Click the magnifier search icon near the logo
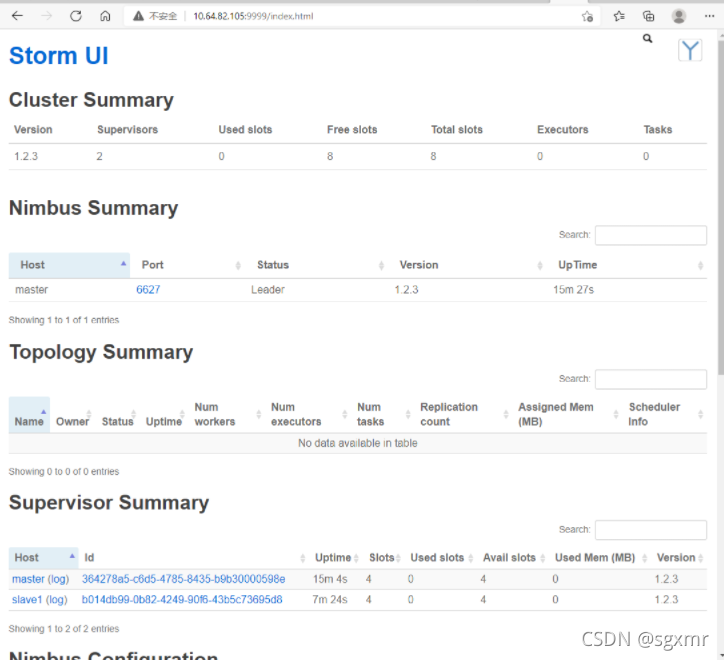This screenshot has height=660, width=724. [x=647, y=38]
